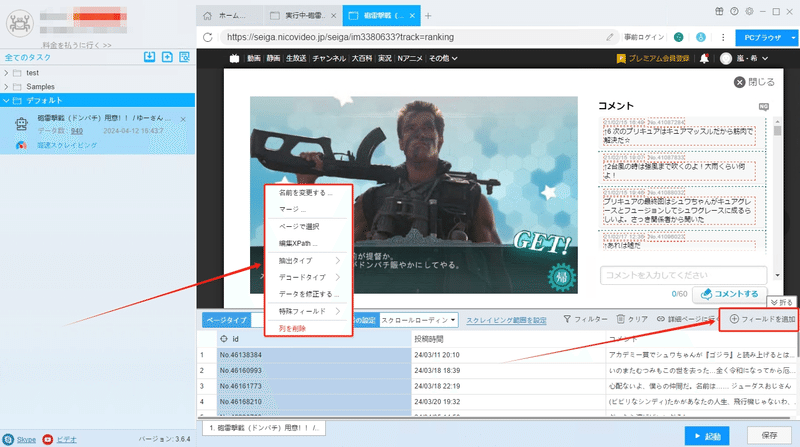Expand デコードタイプ submenu
Screen dimensions: 800x447
pos(308,278)
